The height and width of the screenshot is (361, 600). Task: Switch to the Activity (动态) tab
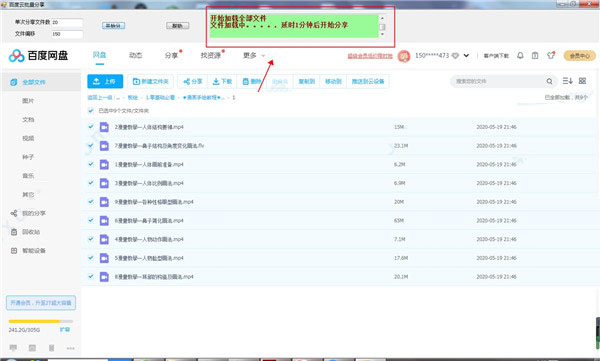click(x=135, y=56)
